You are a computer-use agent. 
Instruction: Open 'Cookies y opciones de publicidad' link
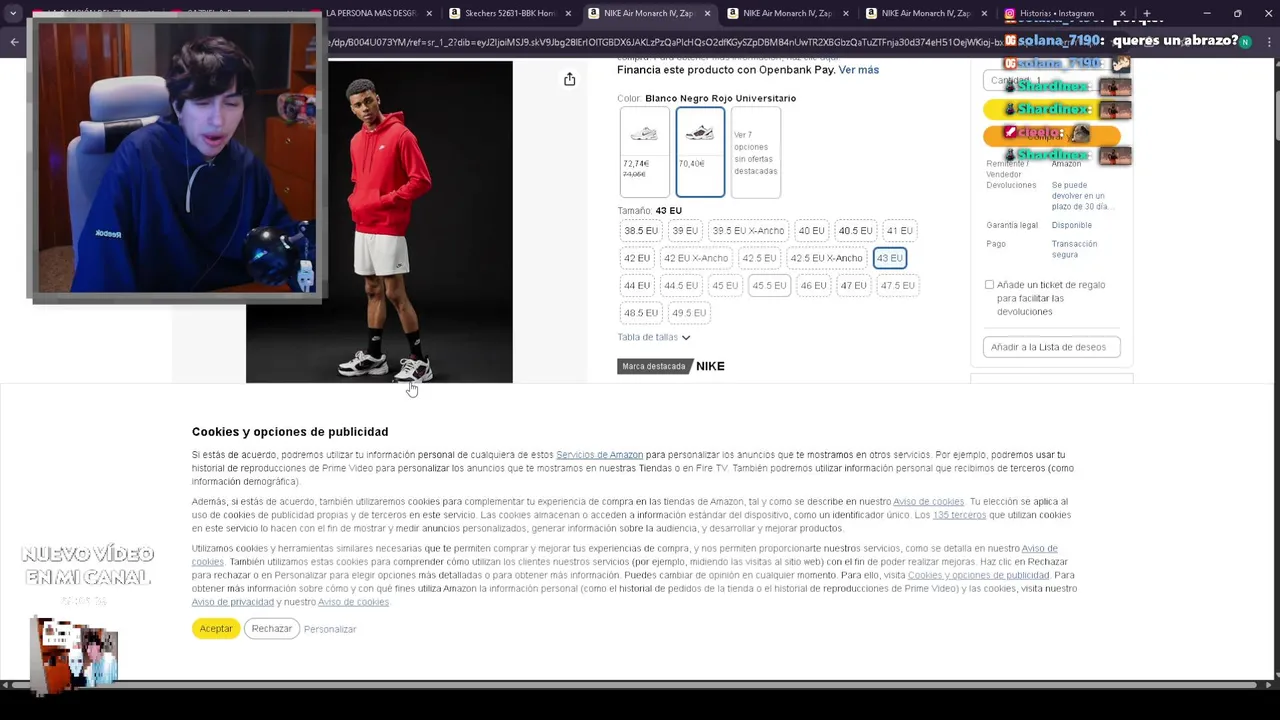978,575
